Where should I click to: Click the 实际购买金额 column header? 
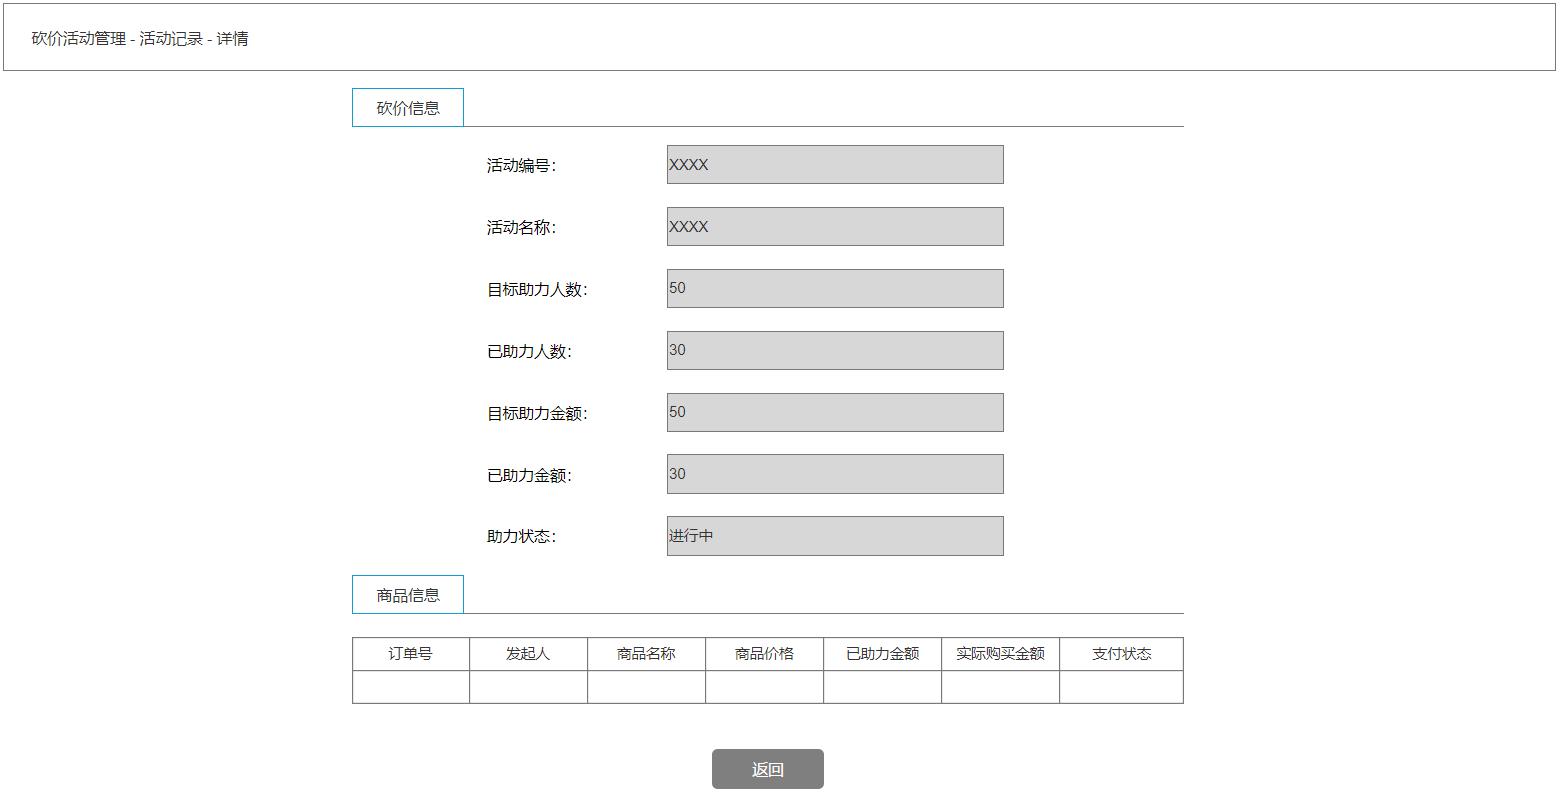[x=1000, y=653]
